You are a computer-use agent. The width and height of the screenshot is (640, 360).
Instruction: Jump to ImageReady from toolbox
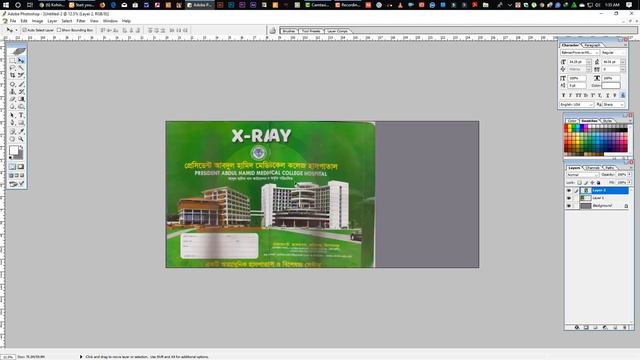[x=16, y=184]
